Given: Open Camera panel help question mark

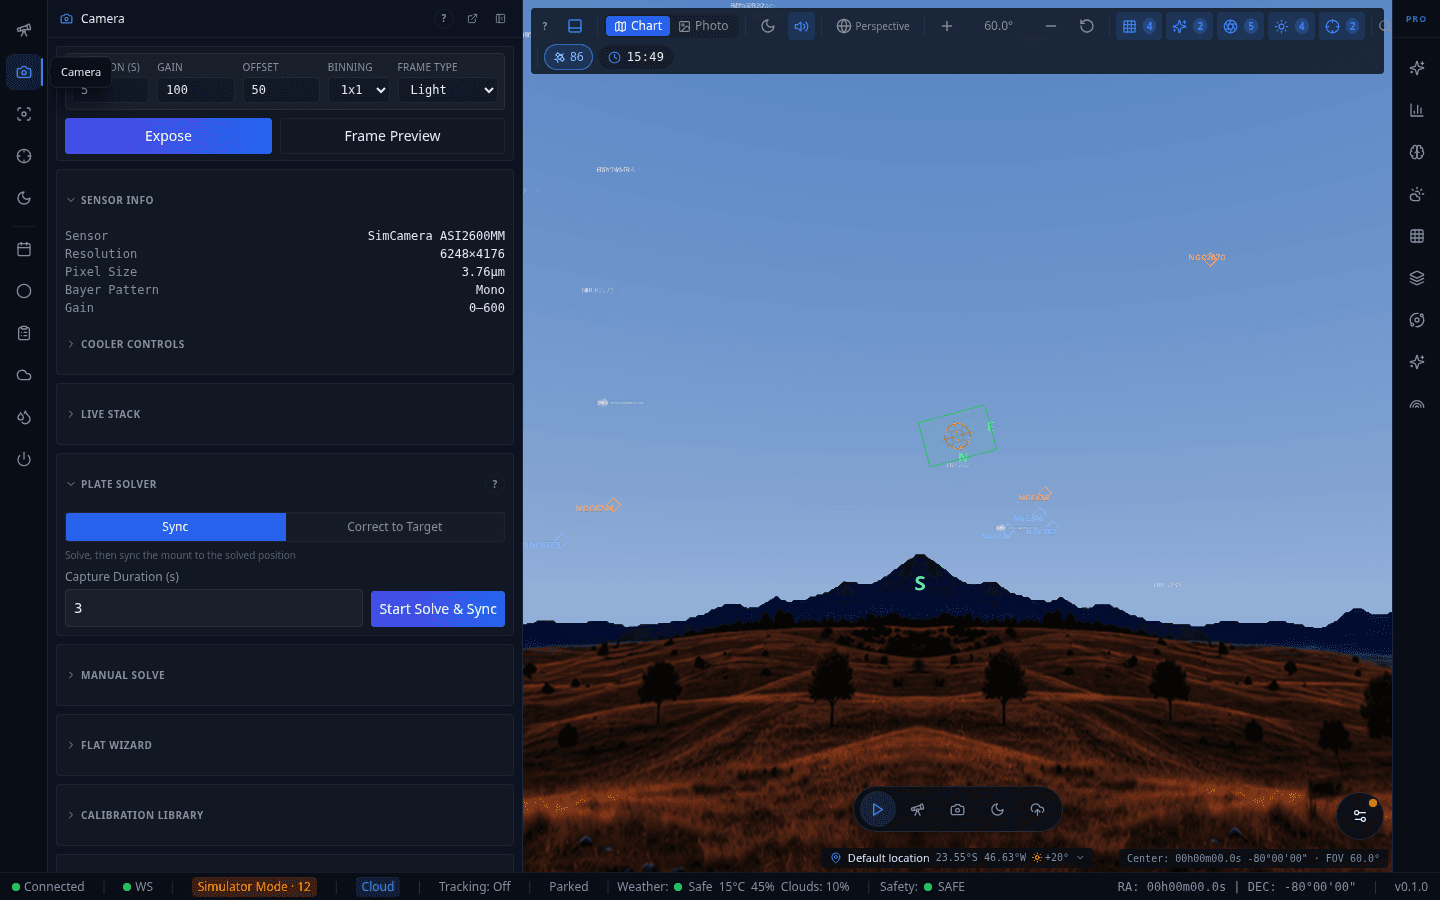Looking at the screenshot, I should click(444, 18).
